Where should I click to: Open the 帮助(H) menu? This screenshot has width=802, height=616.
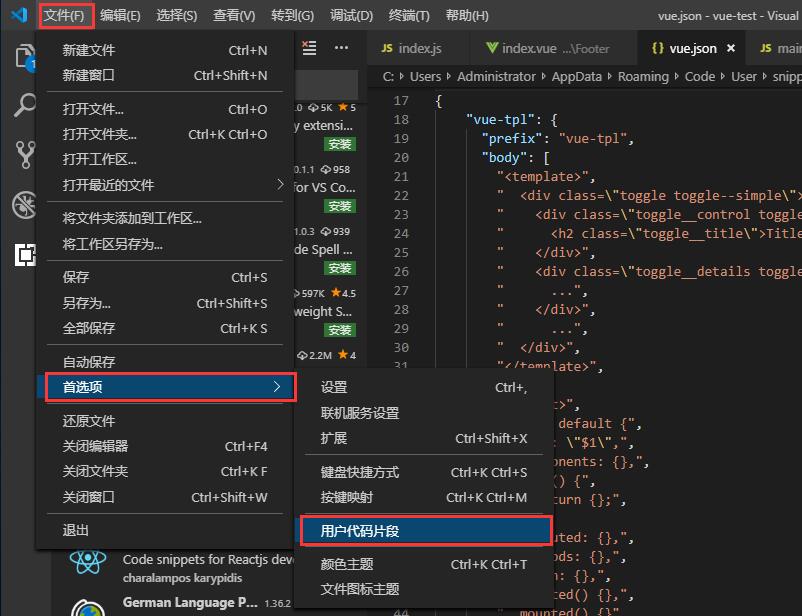point(467,15)
